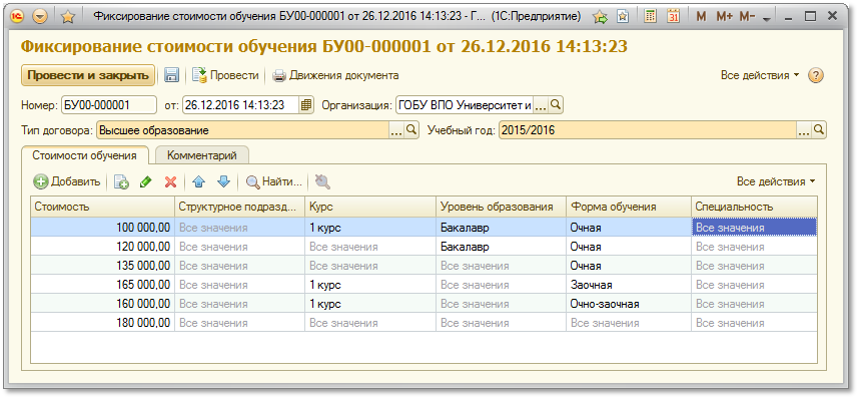Viewport: 859px width, 399px height.
Task: Move row down with blue down arrow
Action: click(x=224, y=182)
